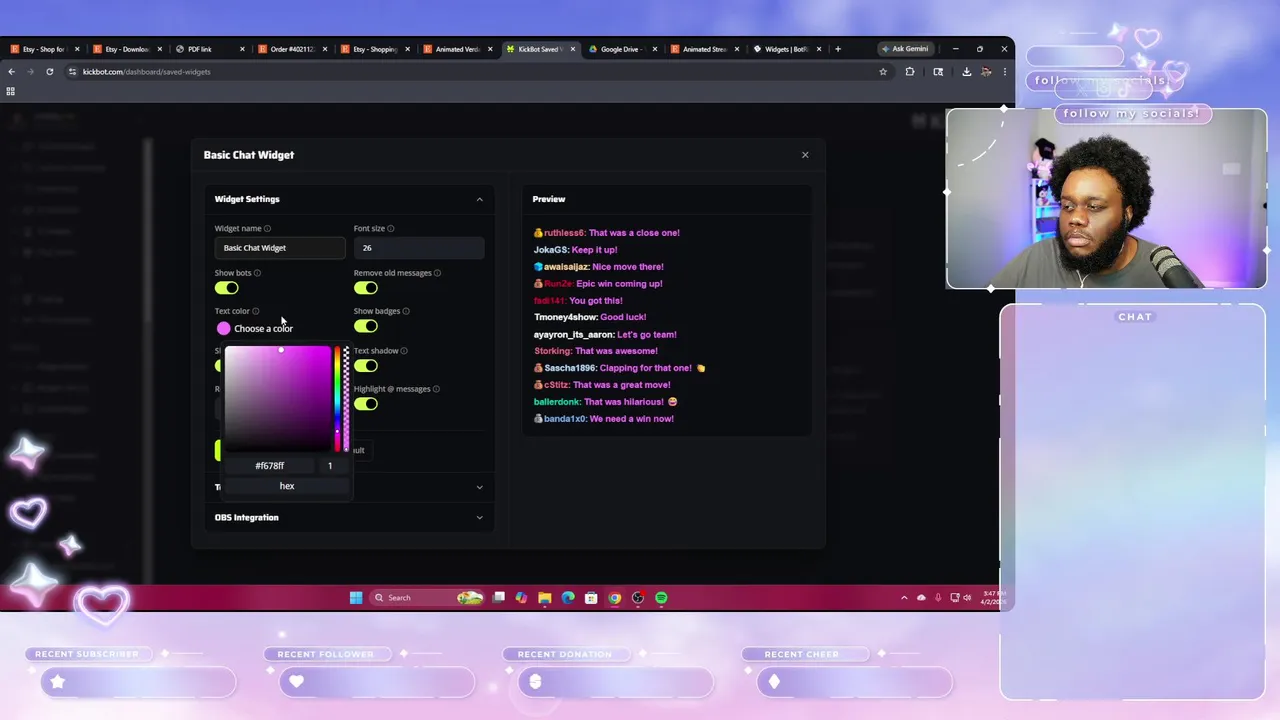This screenshot has height=720, width=1280.
Task: Click 'banda1x0: We need a win now!' message
Action: (x=604, y=419)
